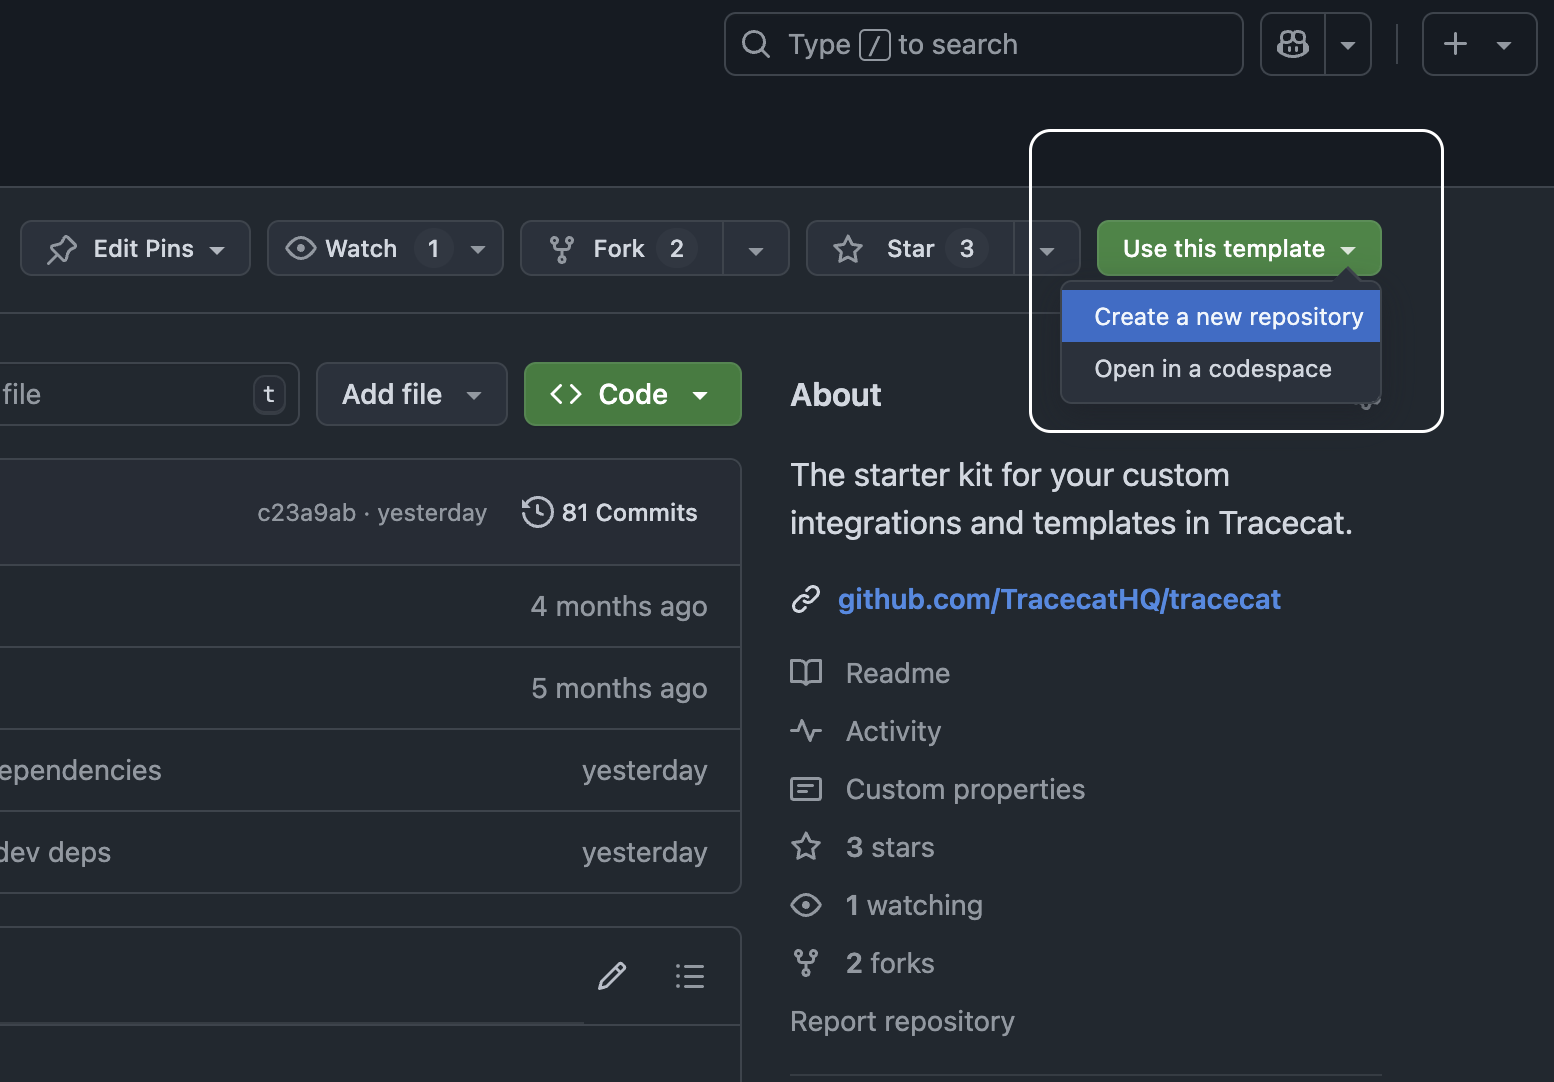
Task: Click the Star count badge 3
Action: 966,248
